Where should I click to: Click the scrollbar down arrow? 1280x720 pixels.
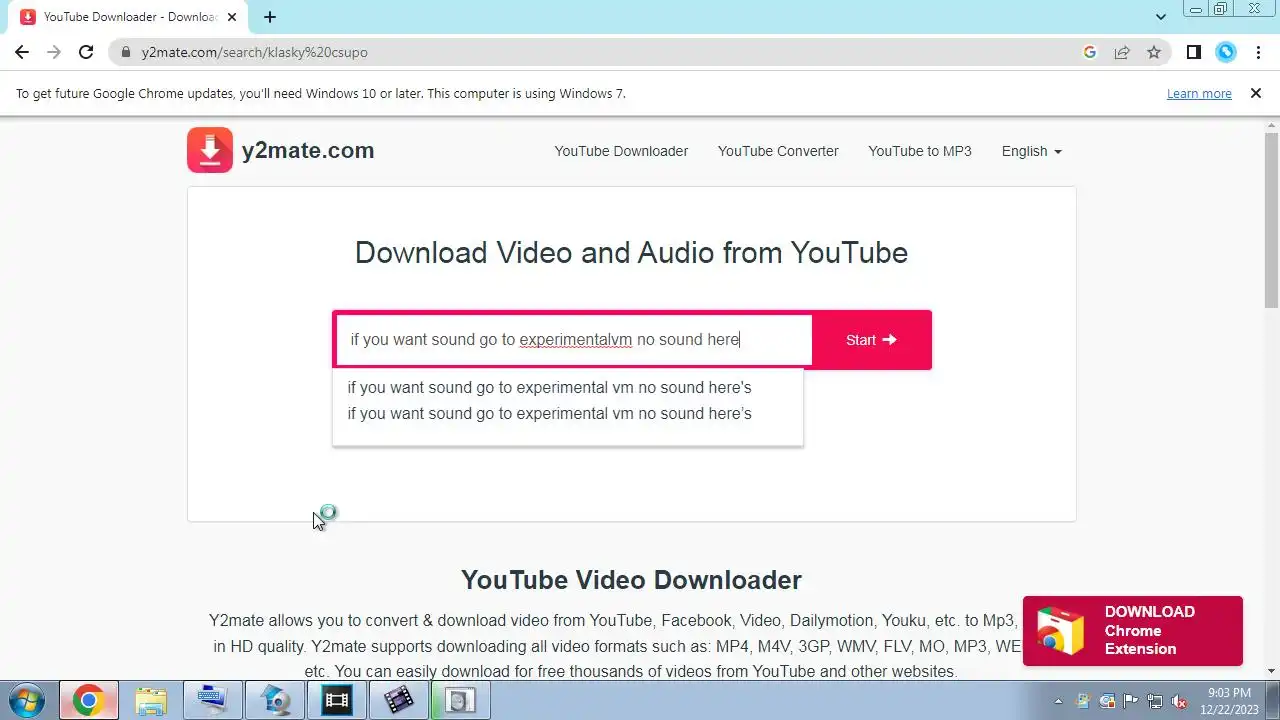(1271, 671)
